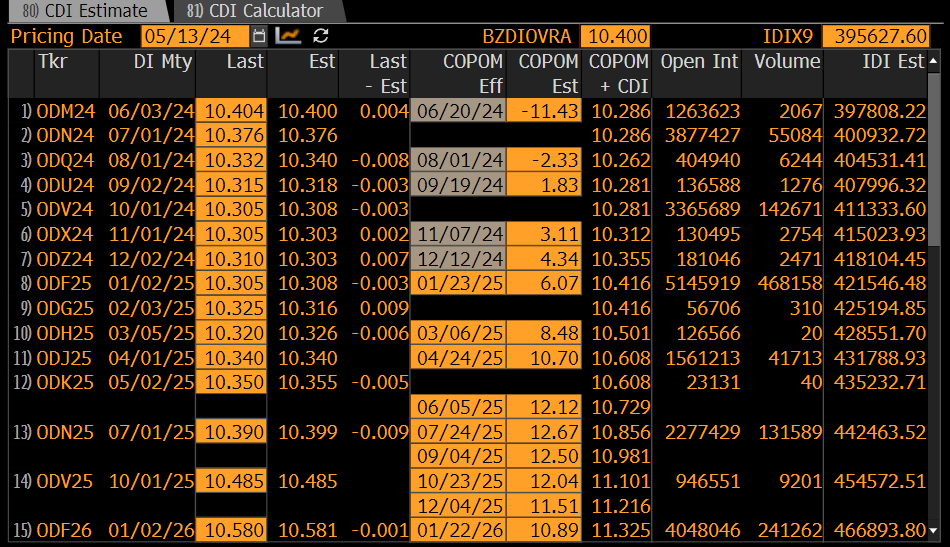
Task: Switch to the CDI Calculator tab
Action: pyautogui.click(x=258, y=11)
